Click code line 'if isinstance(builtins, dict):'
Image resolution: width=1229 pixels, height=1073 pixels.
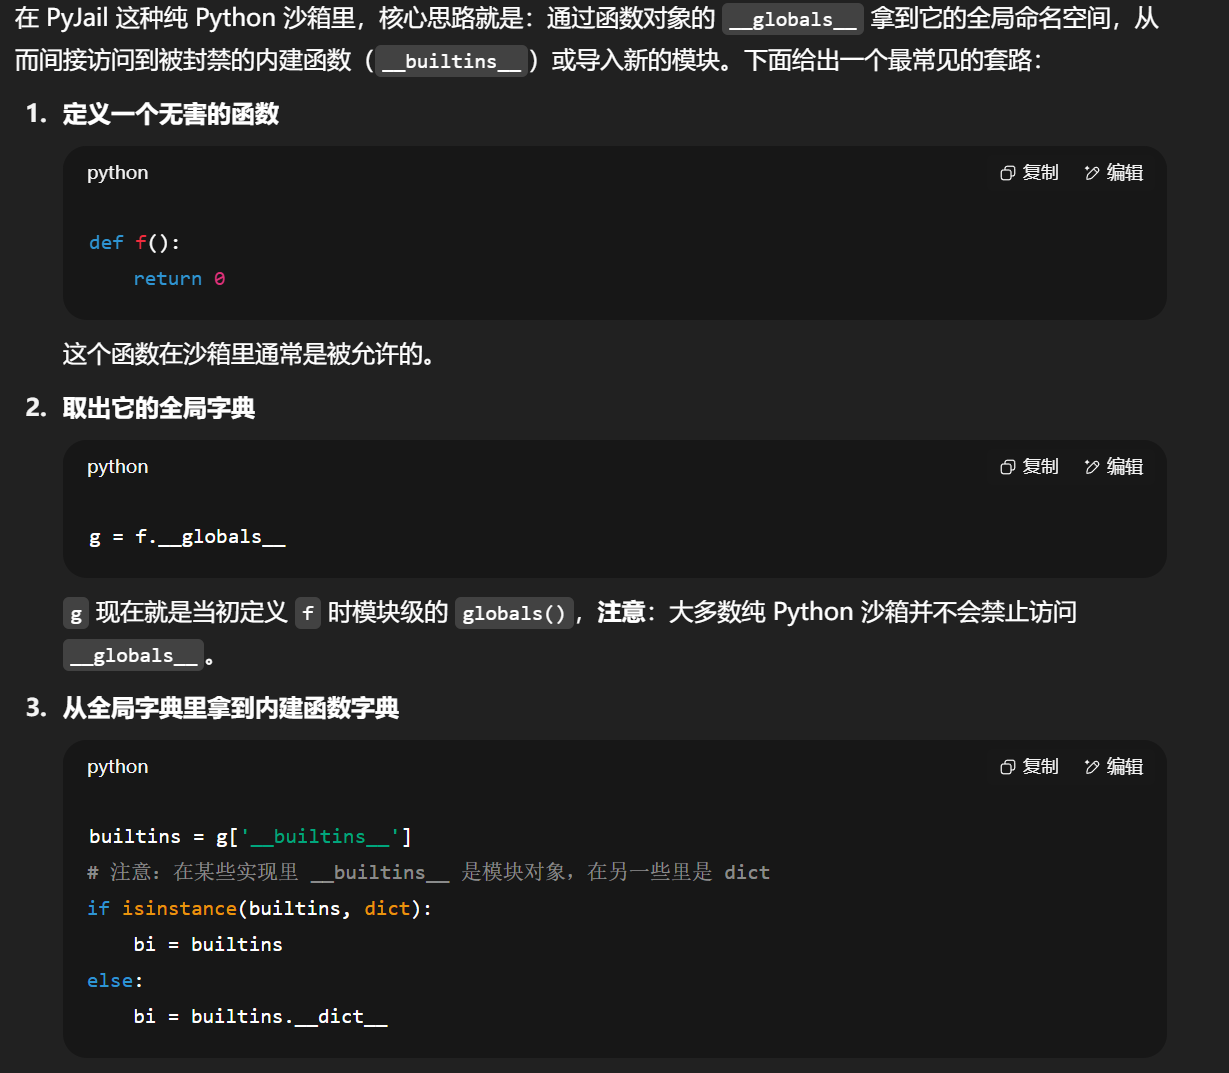pos(259,909)
